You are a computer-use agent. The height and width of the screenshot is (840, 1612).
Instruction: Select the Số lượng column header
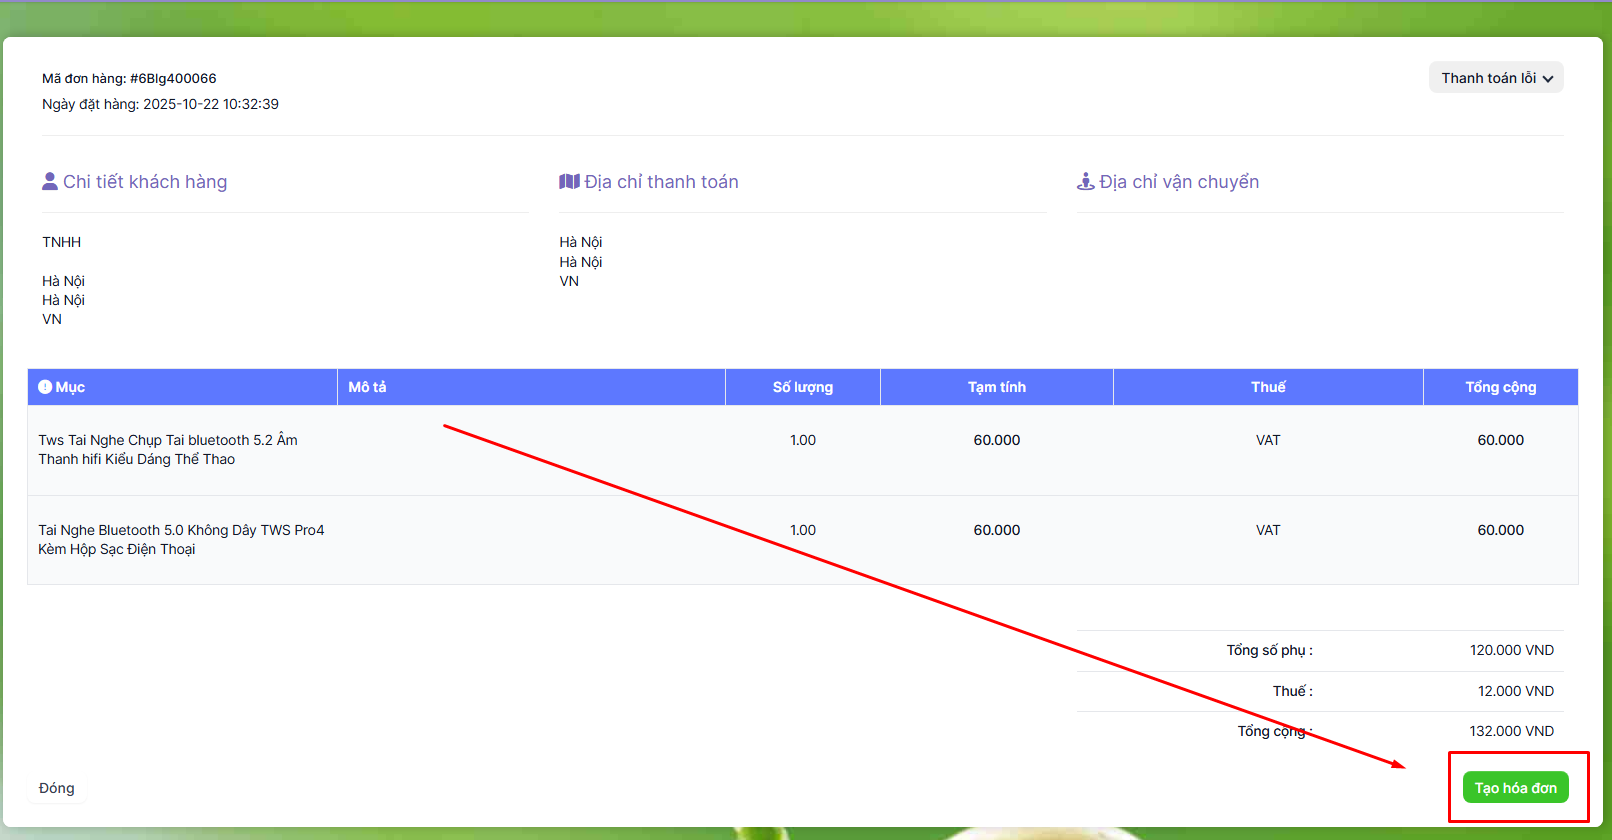click(x=802, y=387)
